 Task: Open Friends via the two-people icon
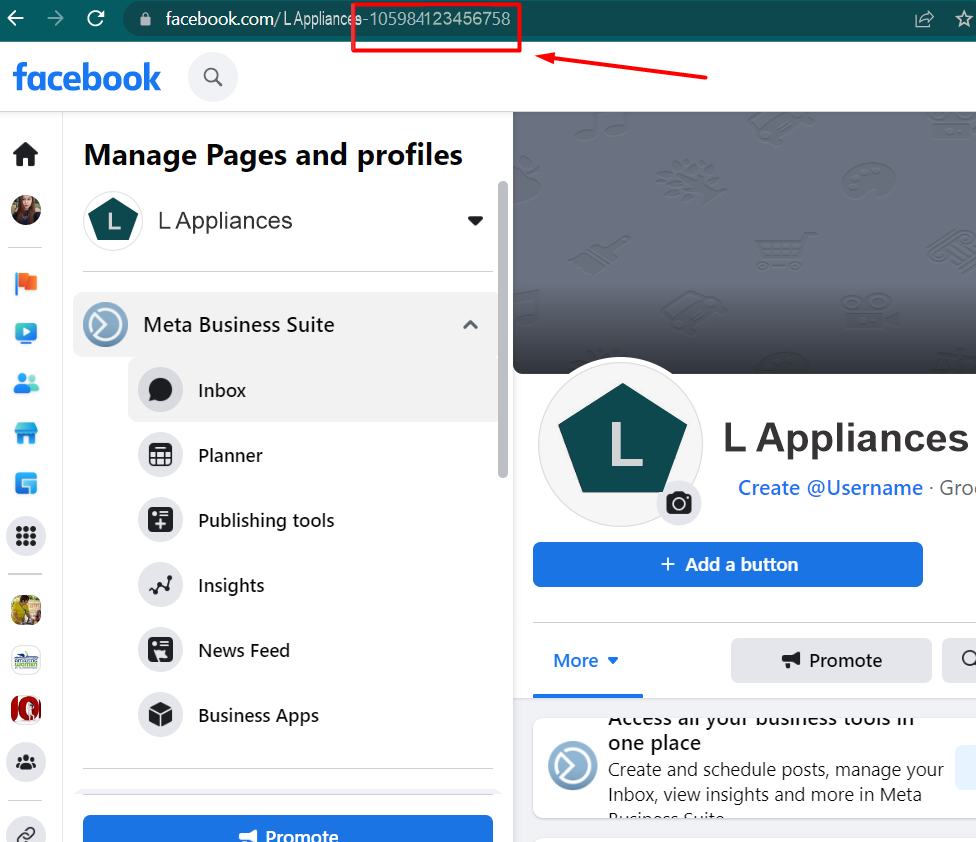26,383
